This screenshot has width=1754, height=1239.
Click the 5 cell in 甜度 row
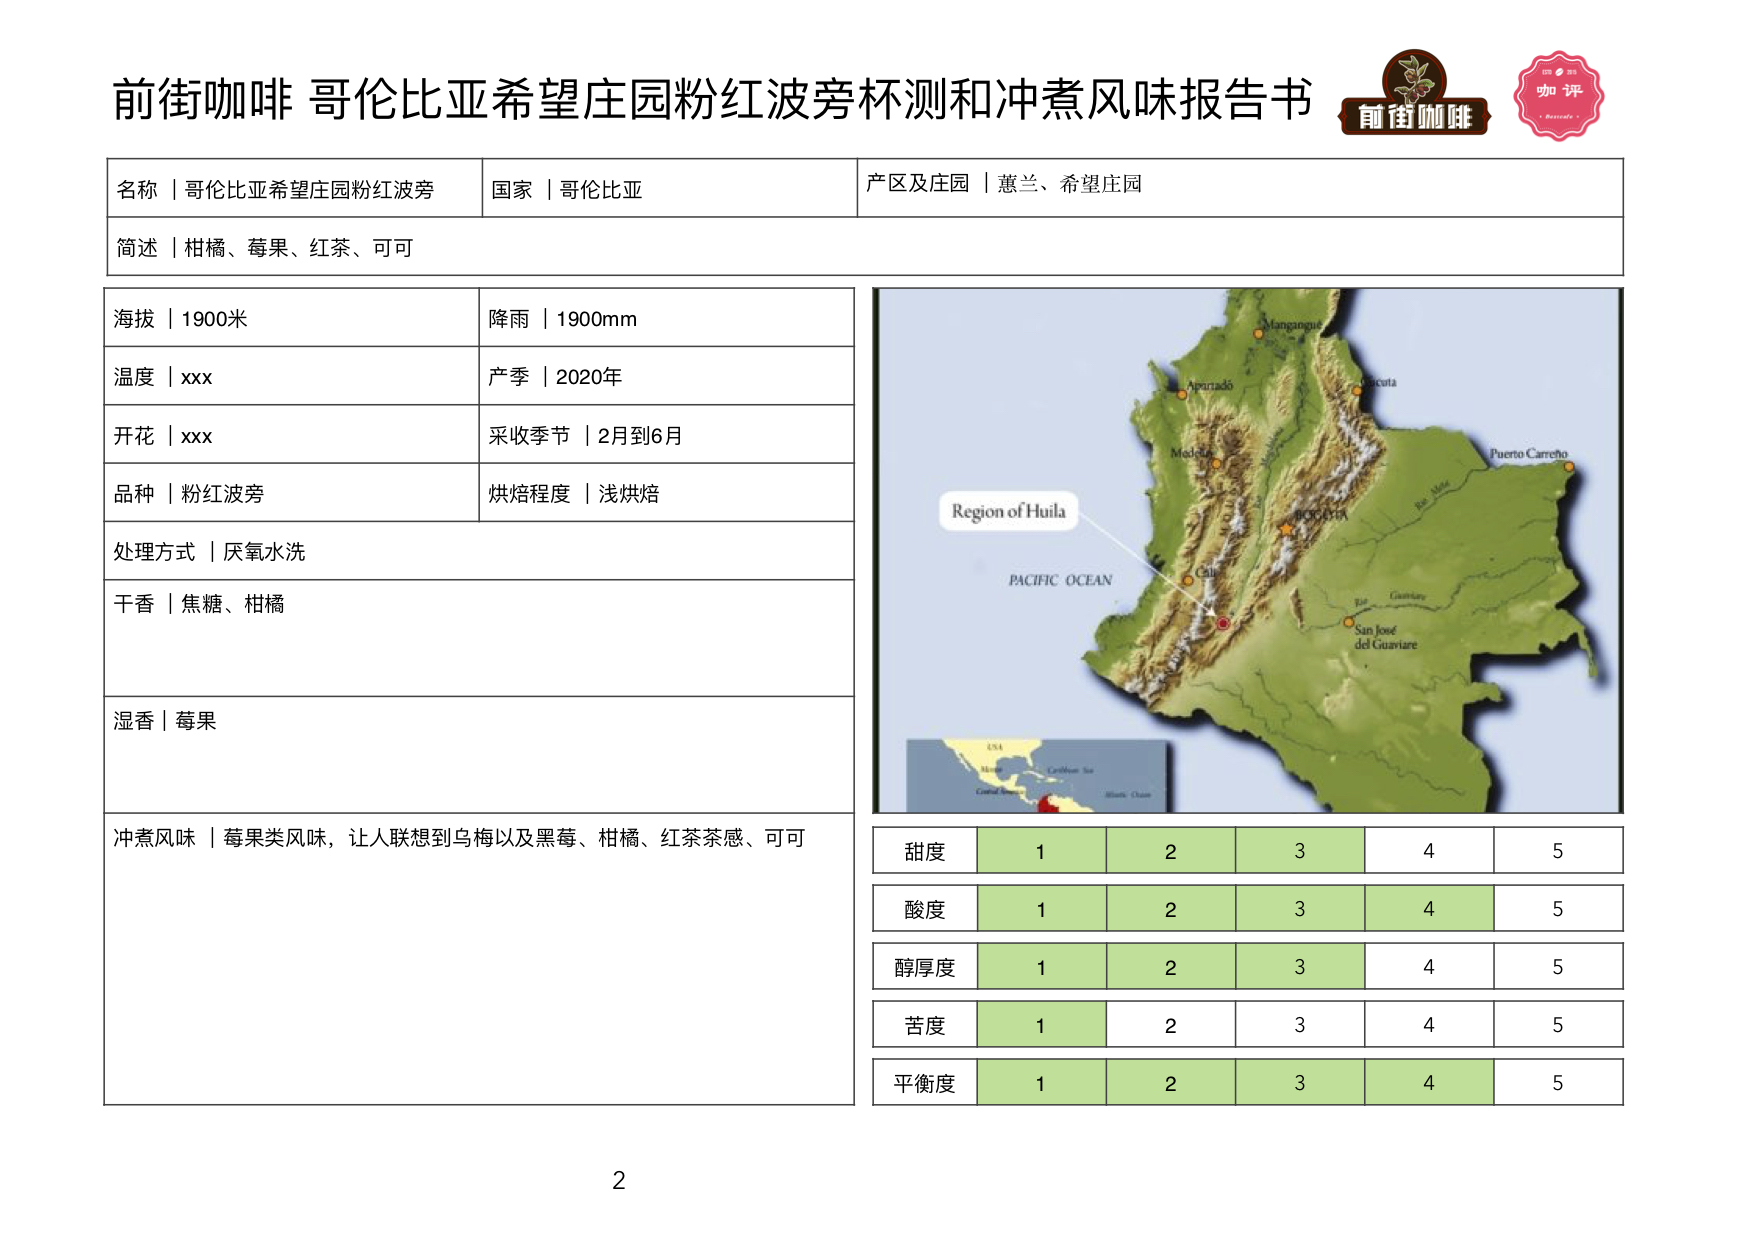[1558, 851]
